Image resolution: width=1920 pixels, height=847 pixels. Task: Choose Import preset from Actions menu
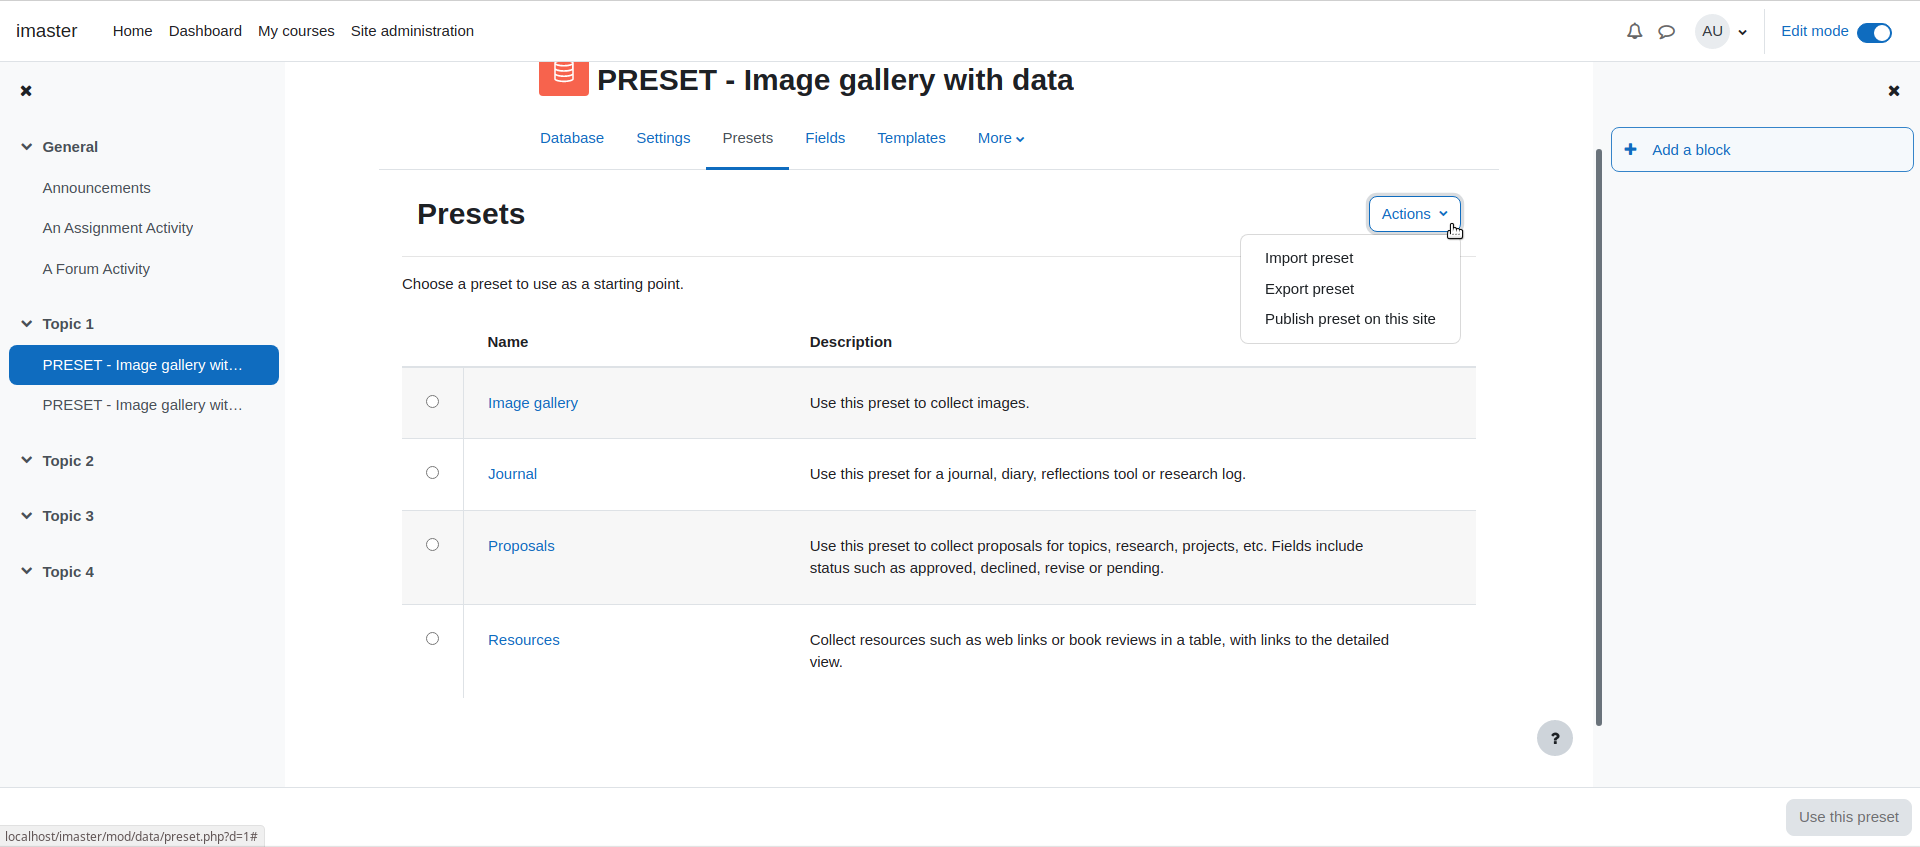click(x=1308, y=258)
